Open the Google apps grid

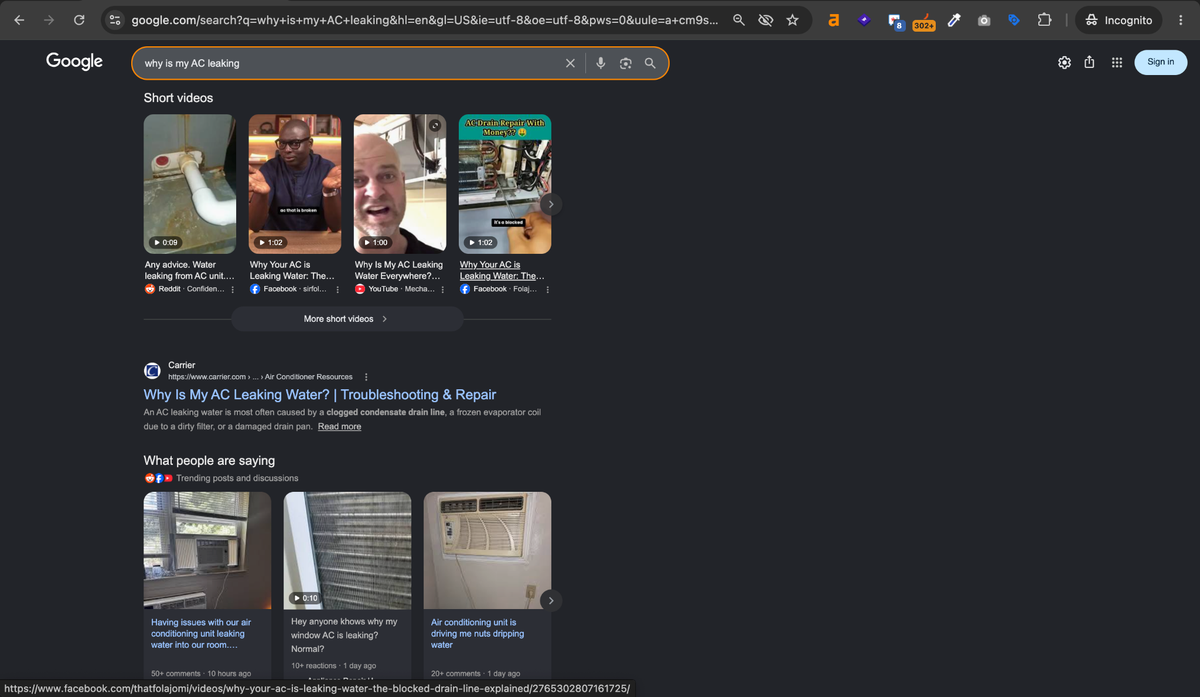click(1116, 63)
